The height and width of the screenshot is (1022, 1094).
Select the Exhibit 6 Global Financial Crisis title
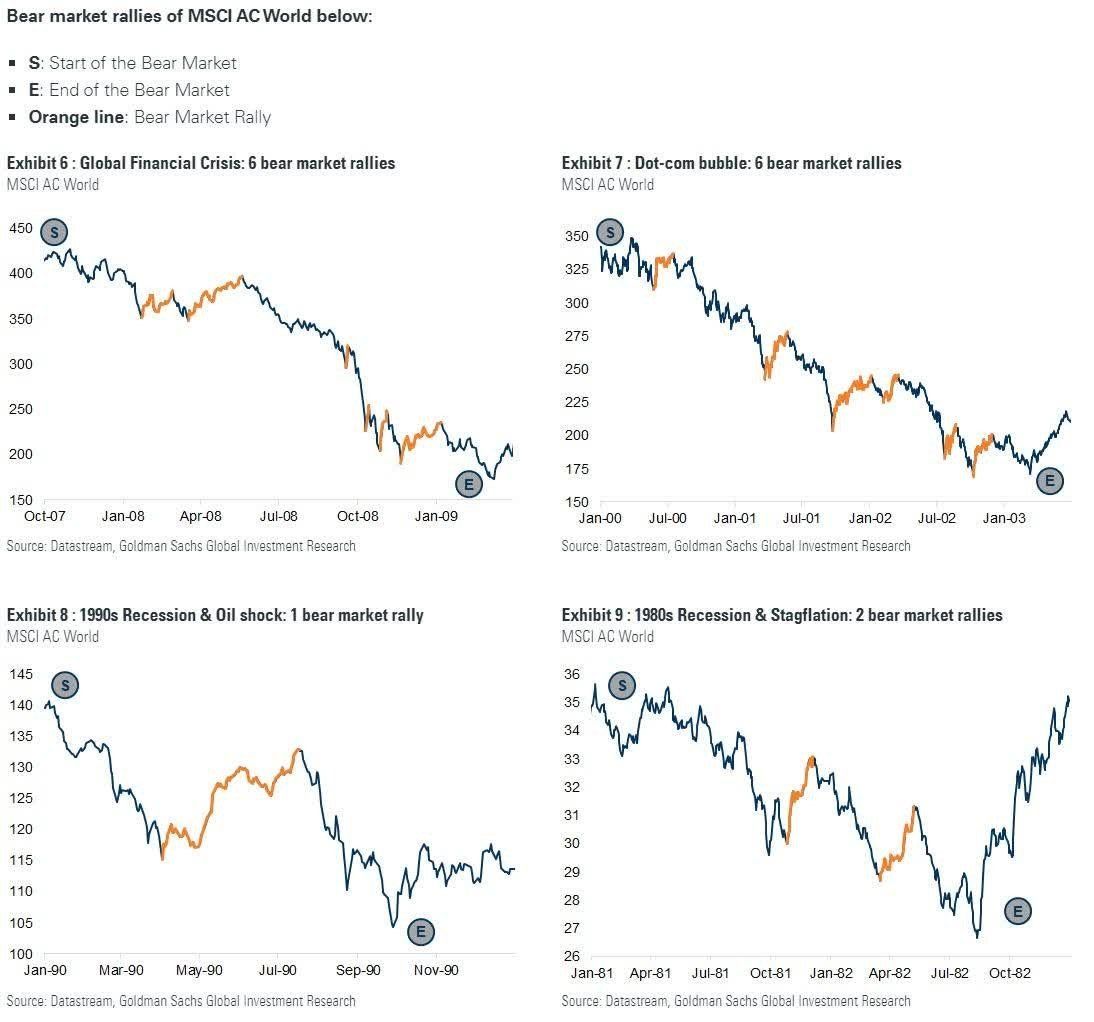pos(201,163)
